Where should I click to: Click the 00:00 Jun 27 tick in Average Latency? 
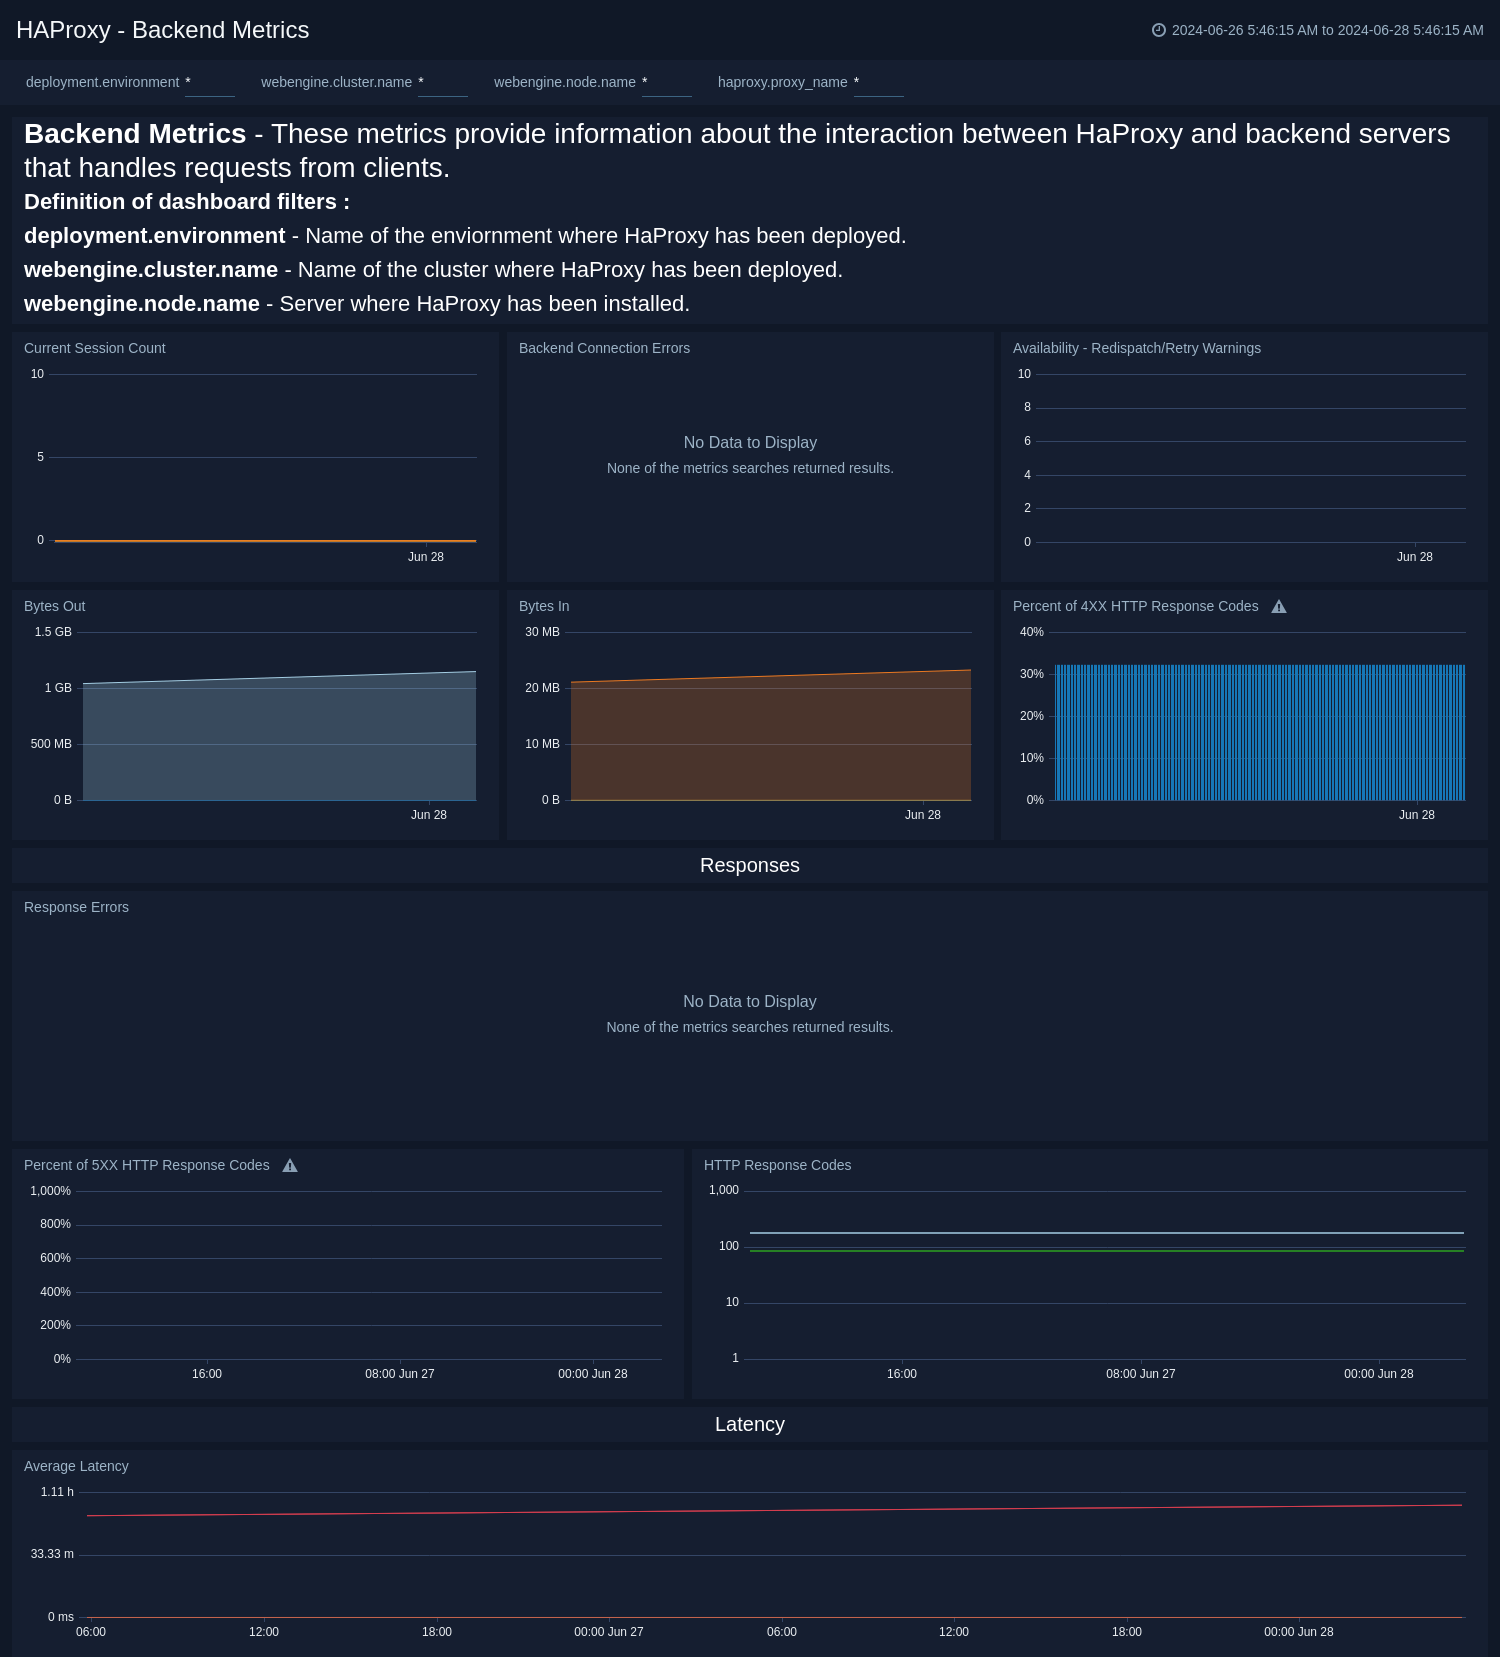(609, 1632)
